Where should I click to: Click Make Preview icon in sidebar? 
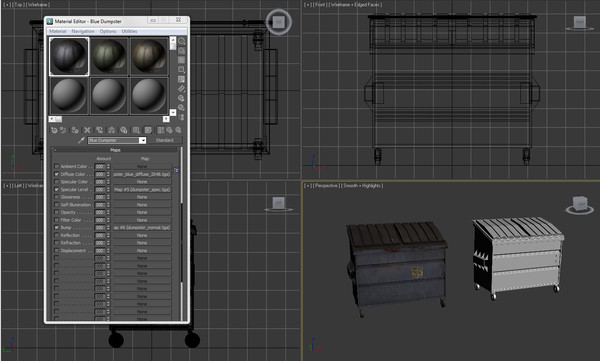click(x=182, y=89)
